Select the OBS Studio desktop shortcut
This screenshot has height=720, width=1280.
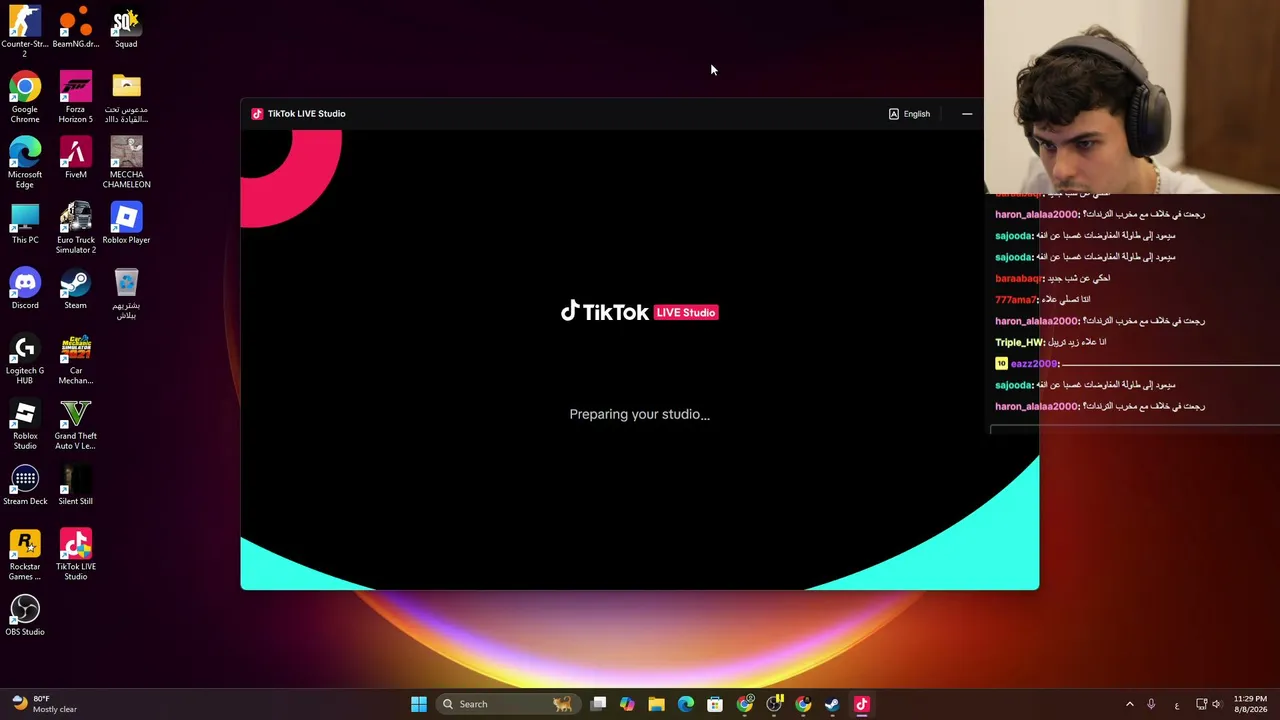tap(25, 615)
